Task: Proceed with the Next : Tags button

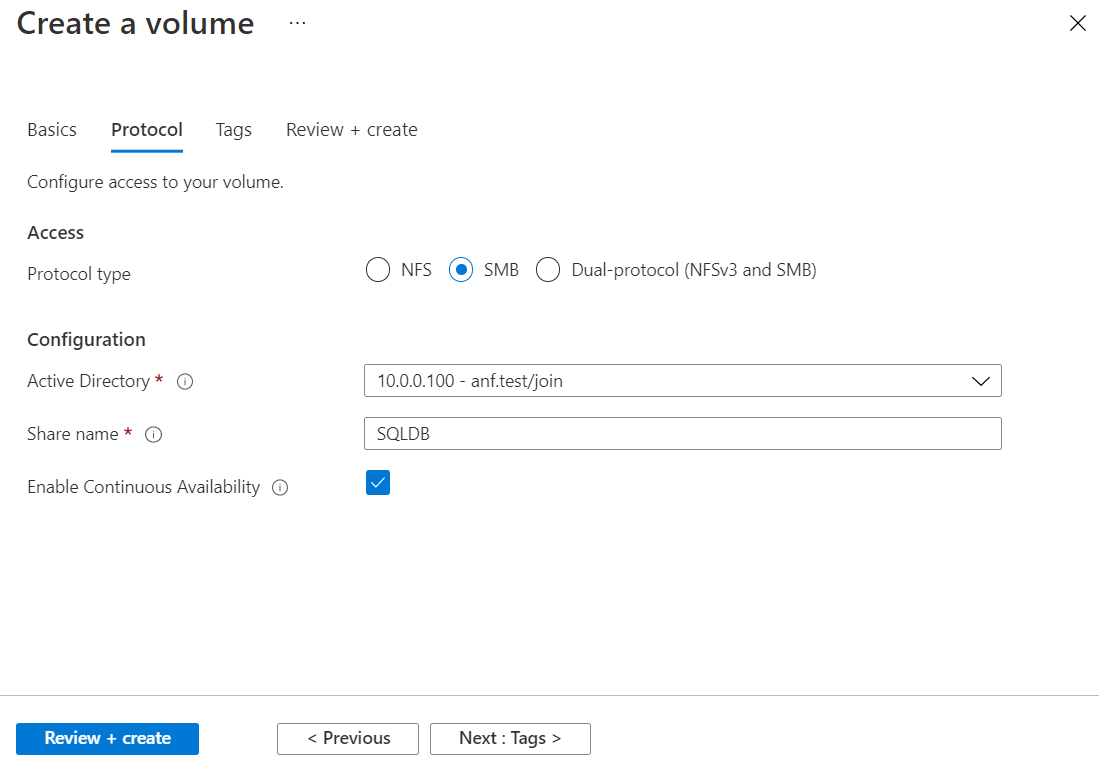Action: pos(510,739)
